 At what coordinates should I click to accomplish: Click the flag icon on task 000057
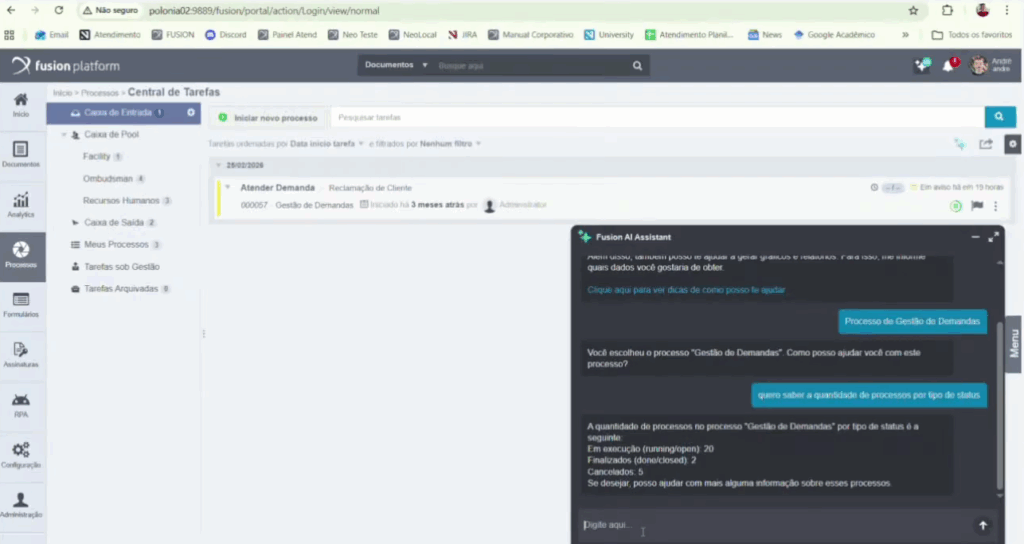click(x=977, y=206)
